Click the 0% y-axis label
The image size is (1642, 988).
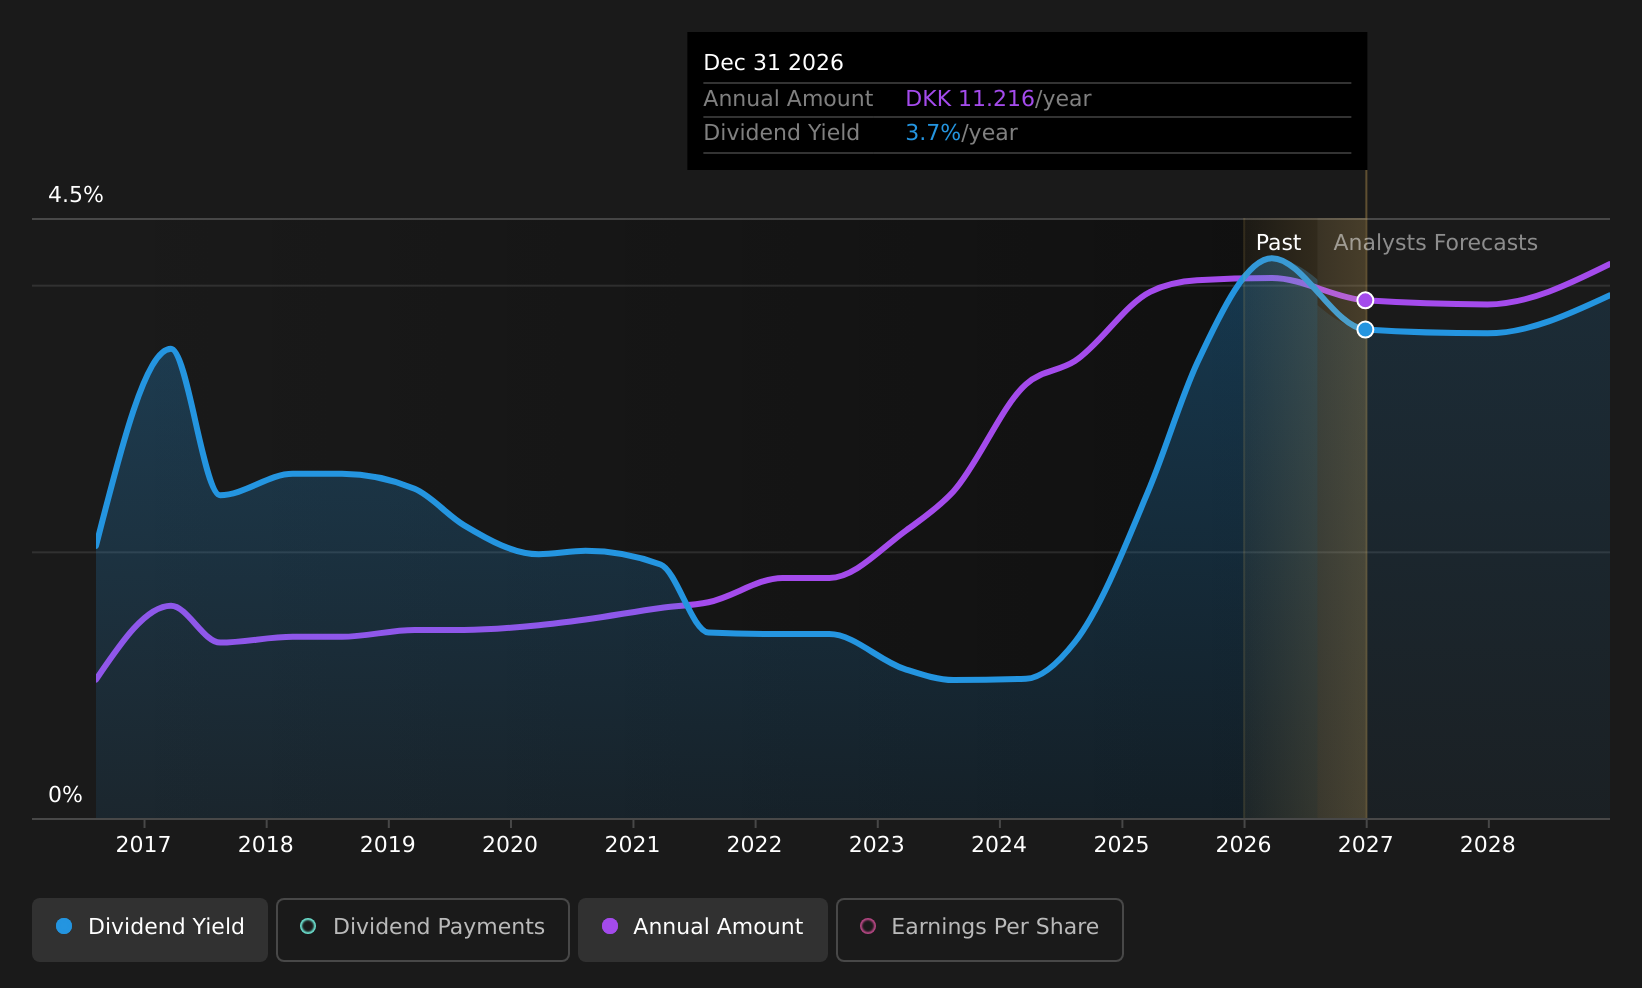[65, 795]
